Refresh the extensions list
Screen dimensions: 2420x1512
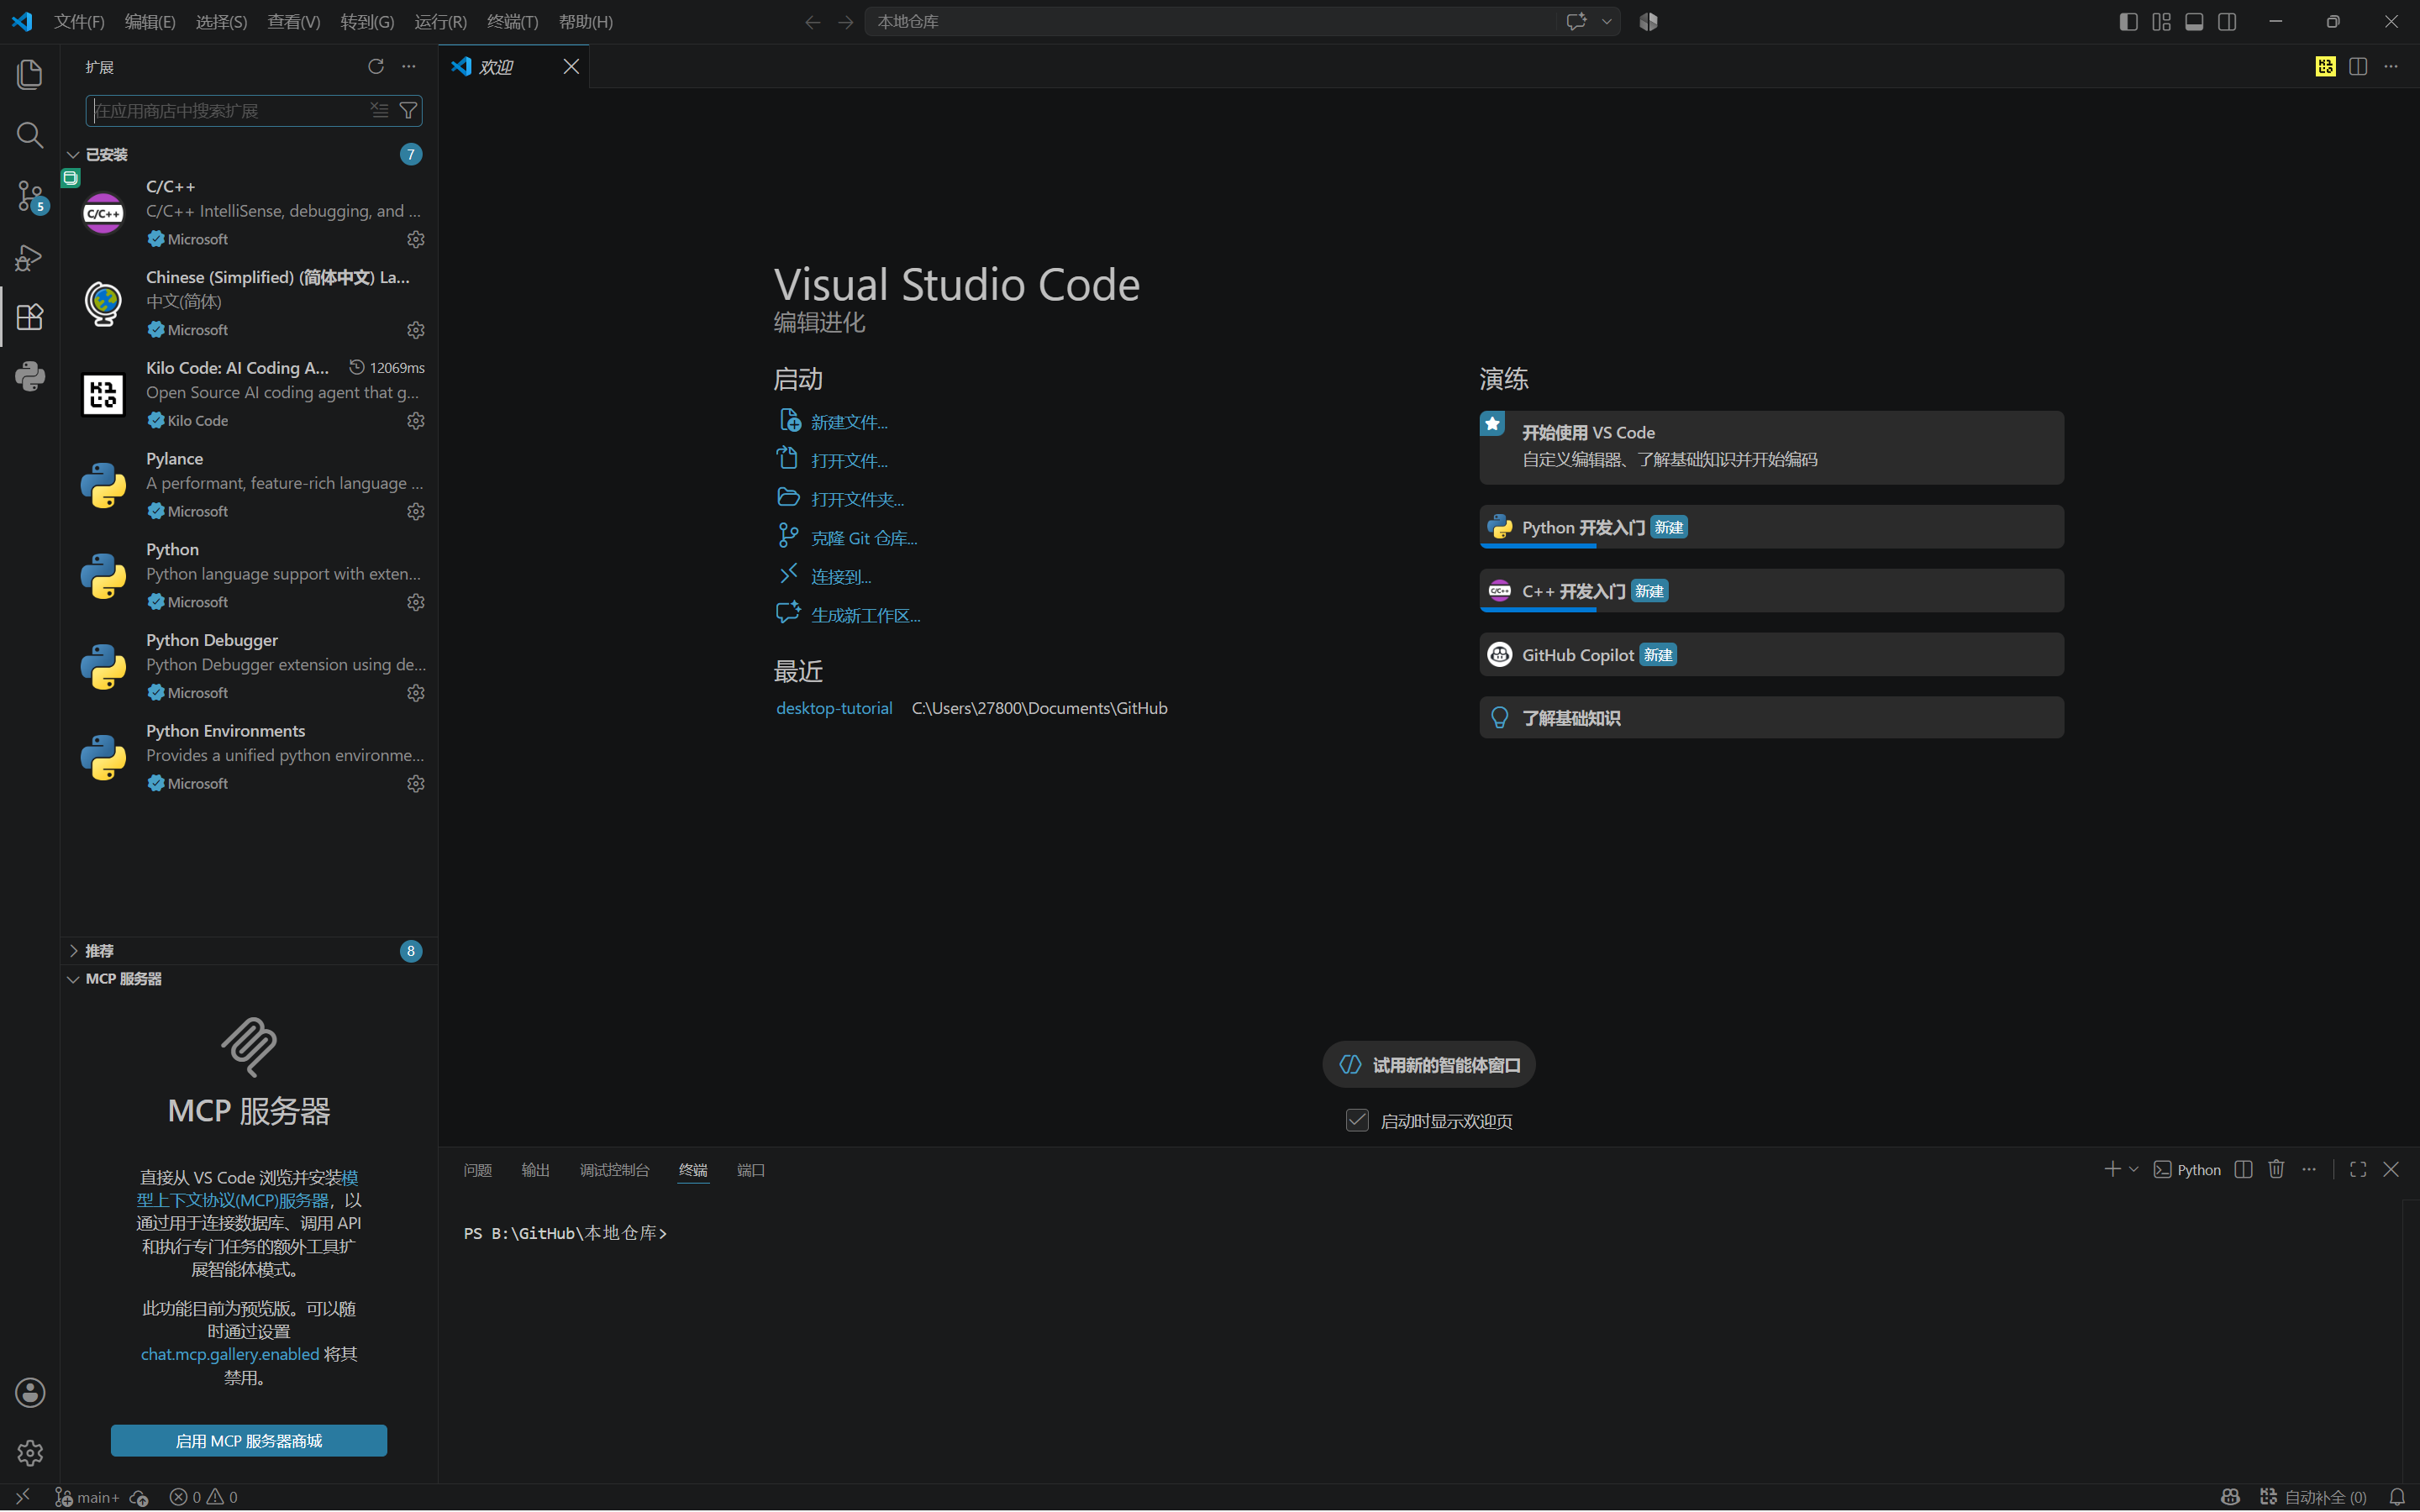(376, 66)
